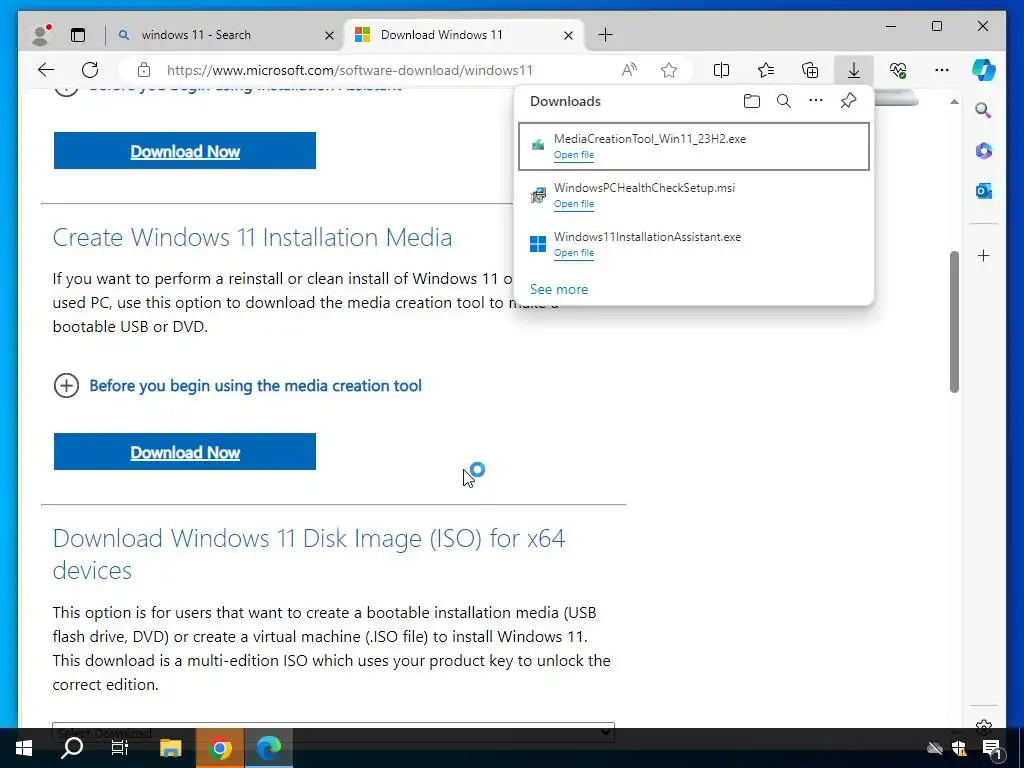This screenshot has height=768, width=1024.
Task: Click the Create Windows 11 Installation Media heading
Action: 252,237
